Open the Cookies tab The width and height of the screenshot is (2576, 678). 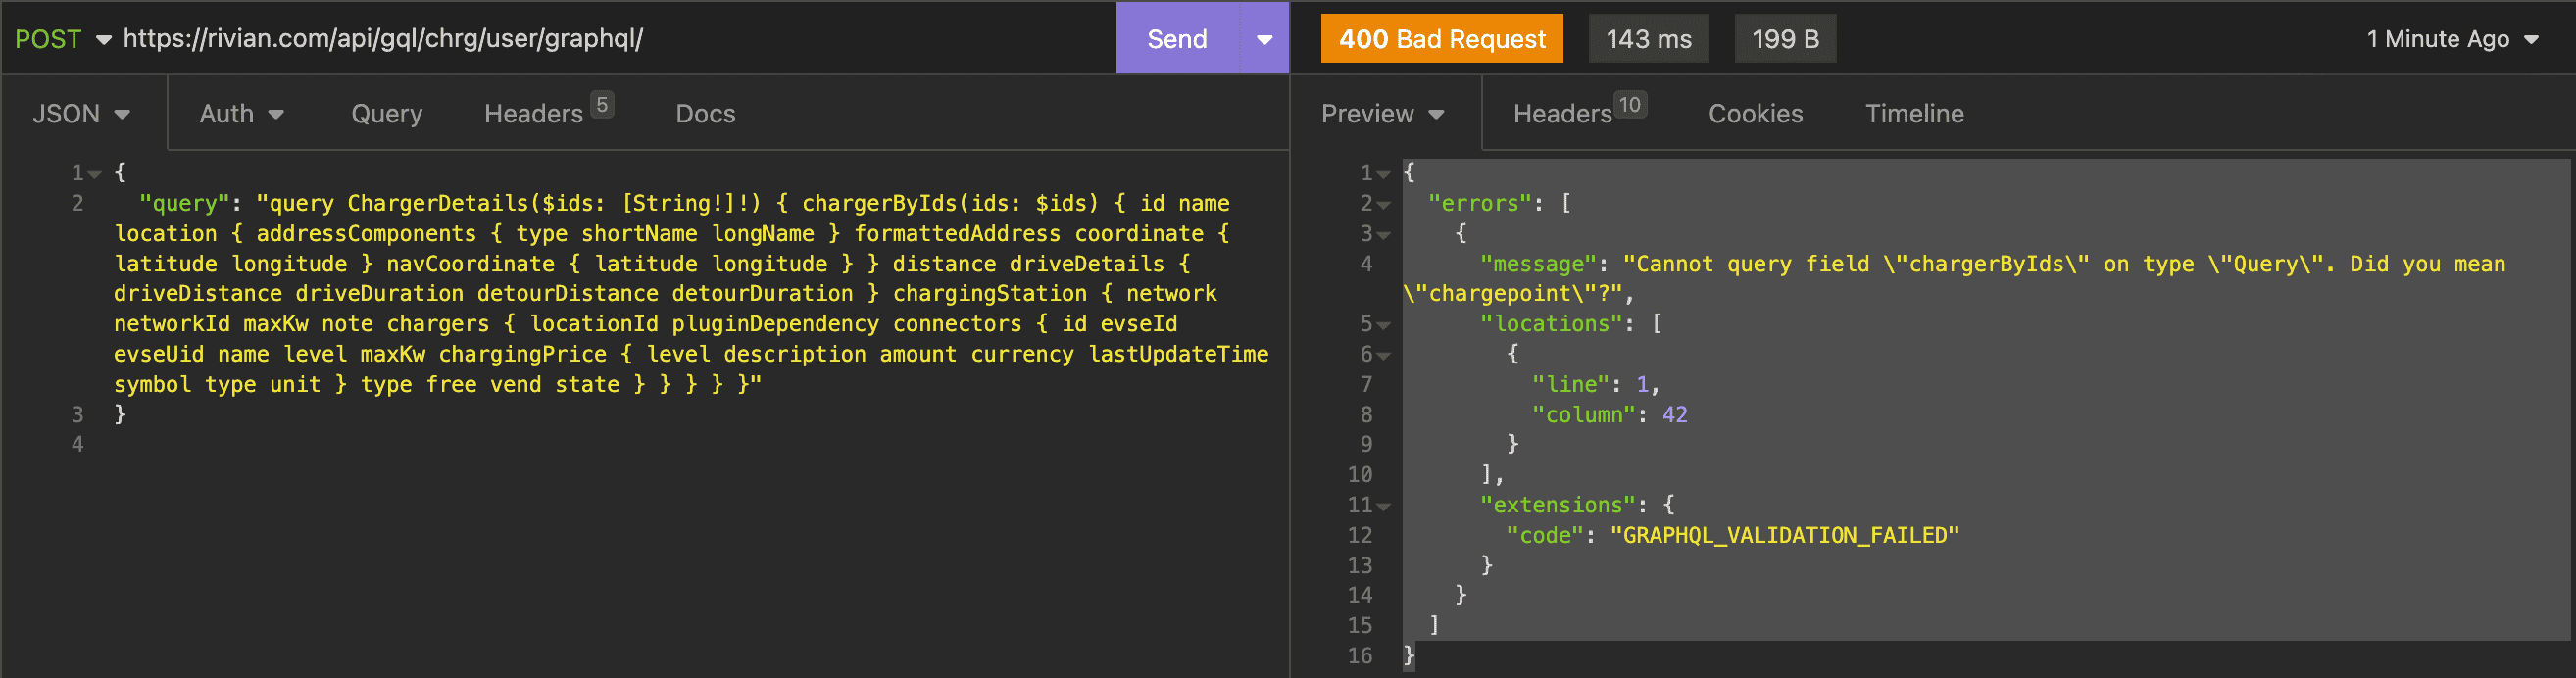tap(1755, 114)
